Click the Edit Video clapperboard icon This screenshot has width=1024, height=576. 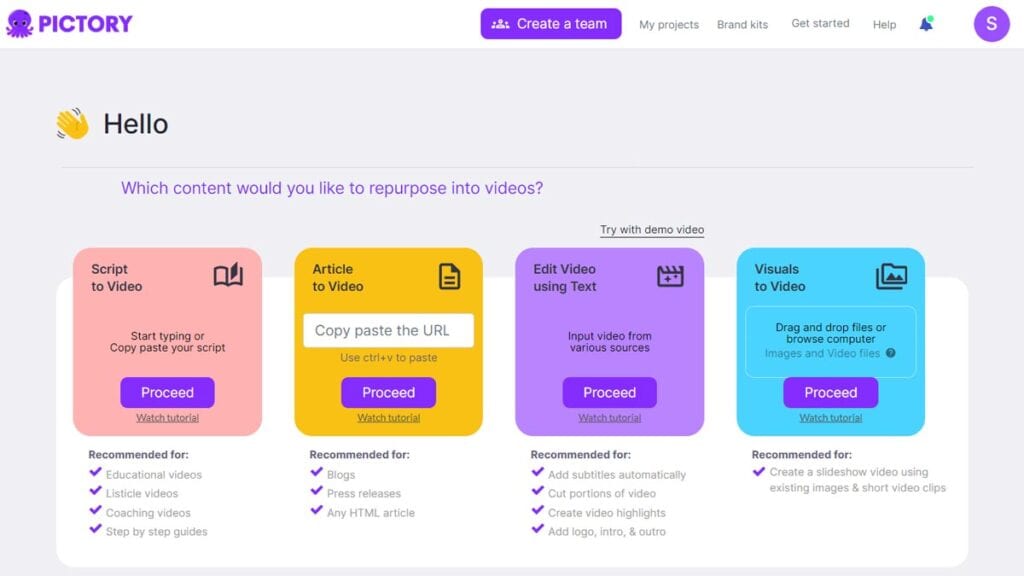tap(670, 276)
